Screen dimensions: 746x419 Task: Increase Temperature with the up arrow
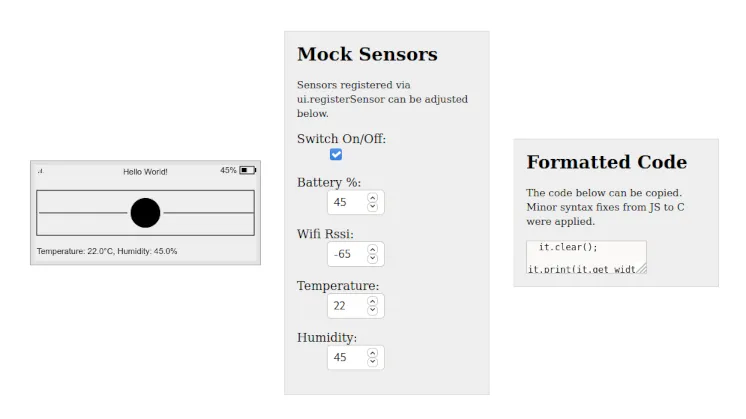[373, 301]
